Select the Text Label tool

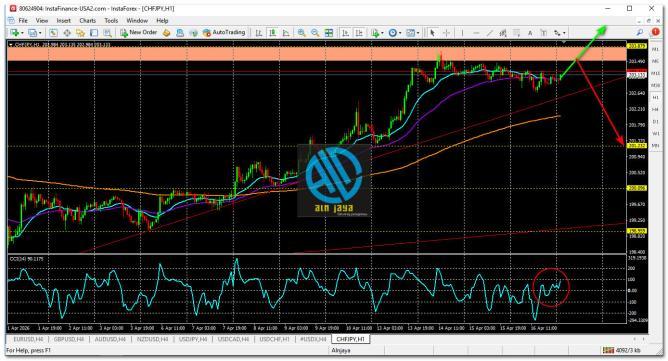544,33
